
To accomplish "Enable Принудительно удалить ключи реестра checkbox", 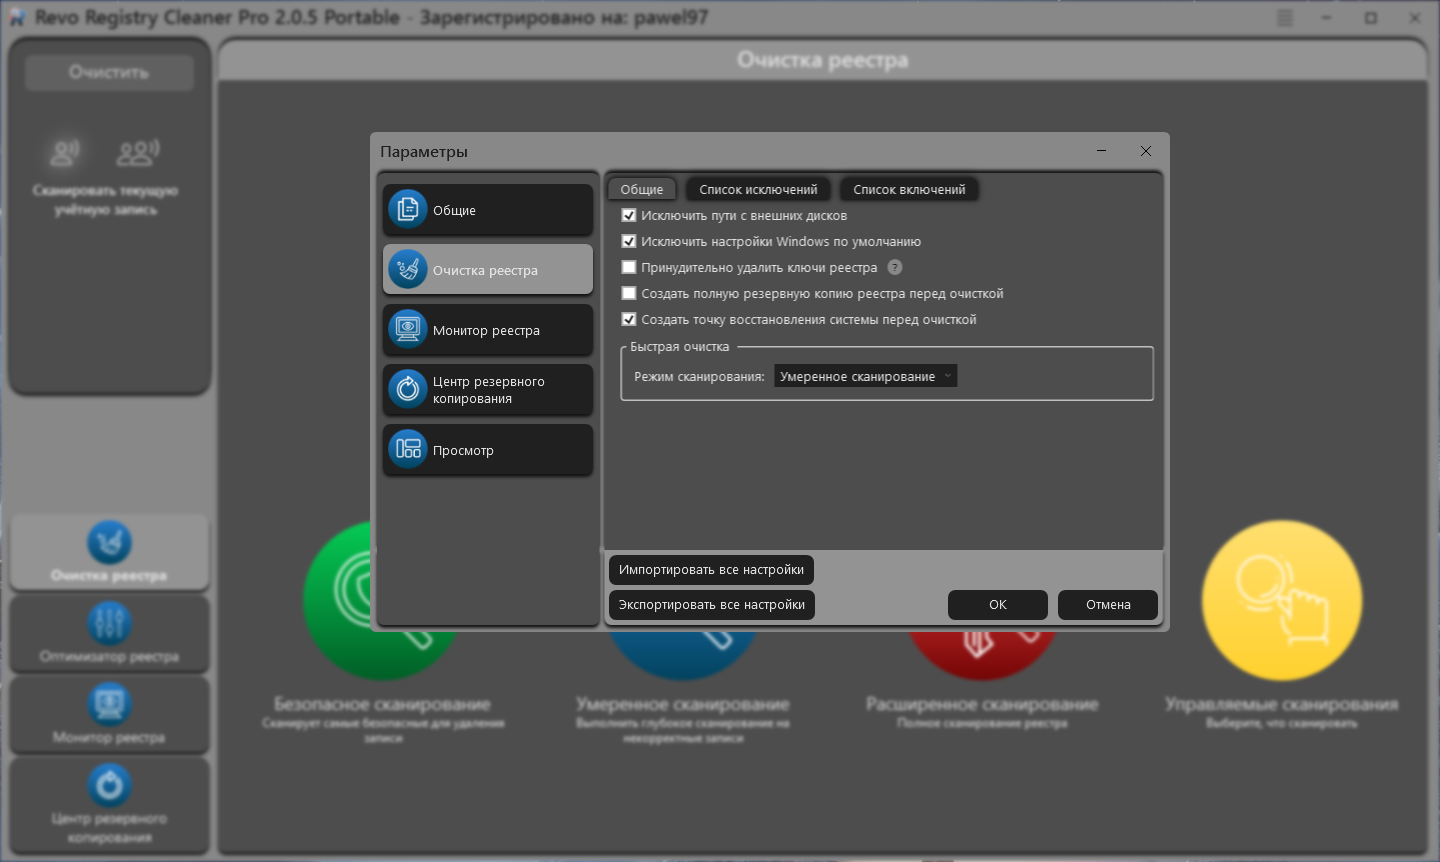I will coord(629,267).
